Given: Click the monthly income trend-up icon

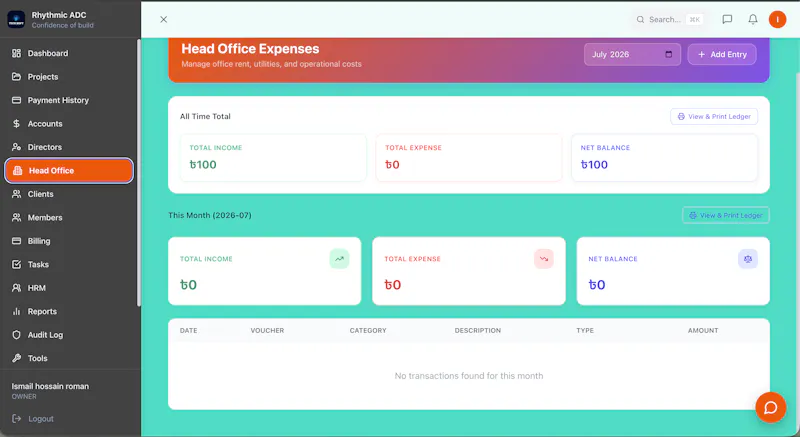Looking at the screenshot, I should point(339,259).
